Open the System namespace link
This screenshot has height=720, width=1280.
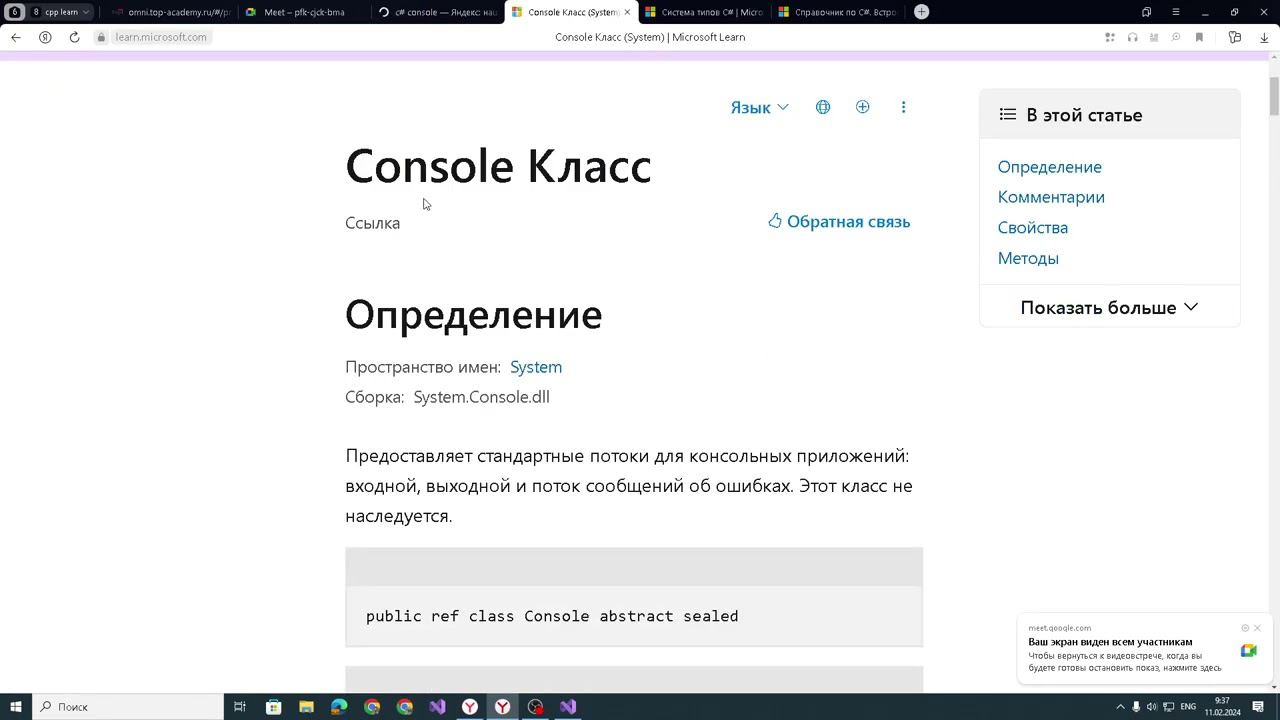point(536,367)
